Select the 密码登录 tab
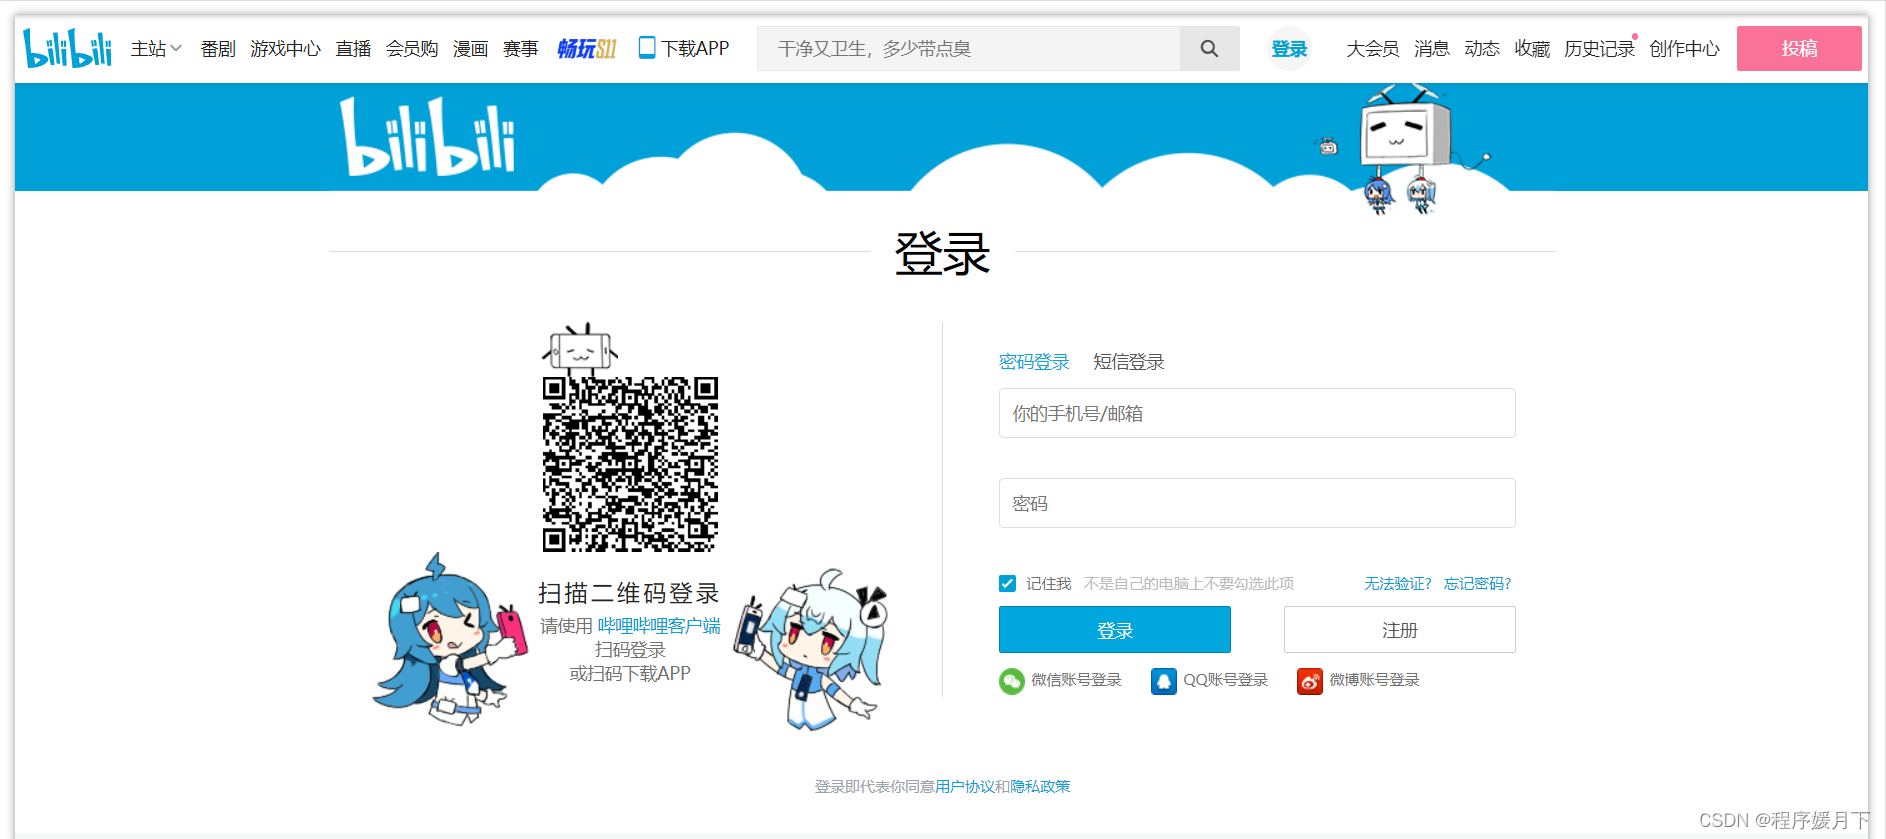The height and width of the screenshot is (839, 1886). 1034,362
